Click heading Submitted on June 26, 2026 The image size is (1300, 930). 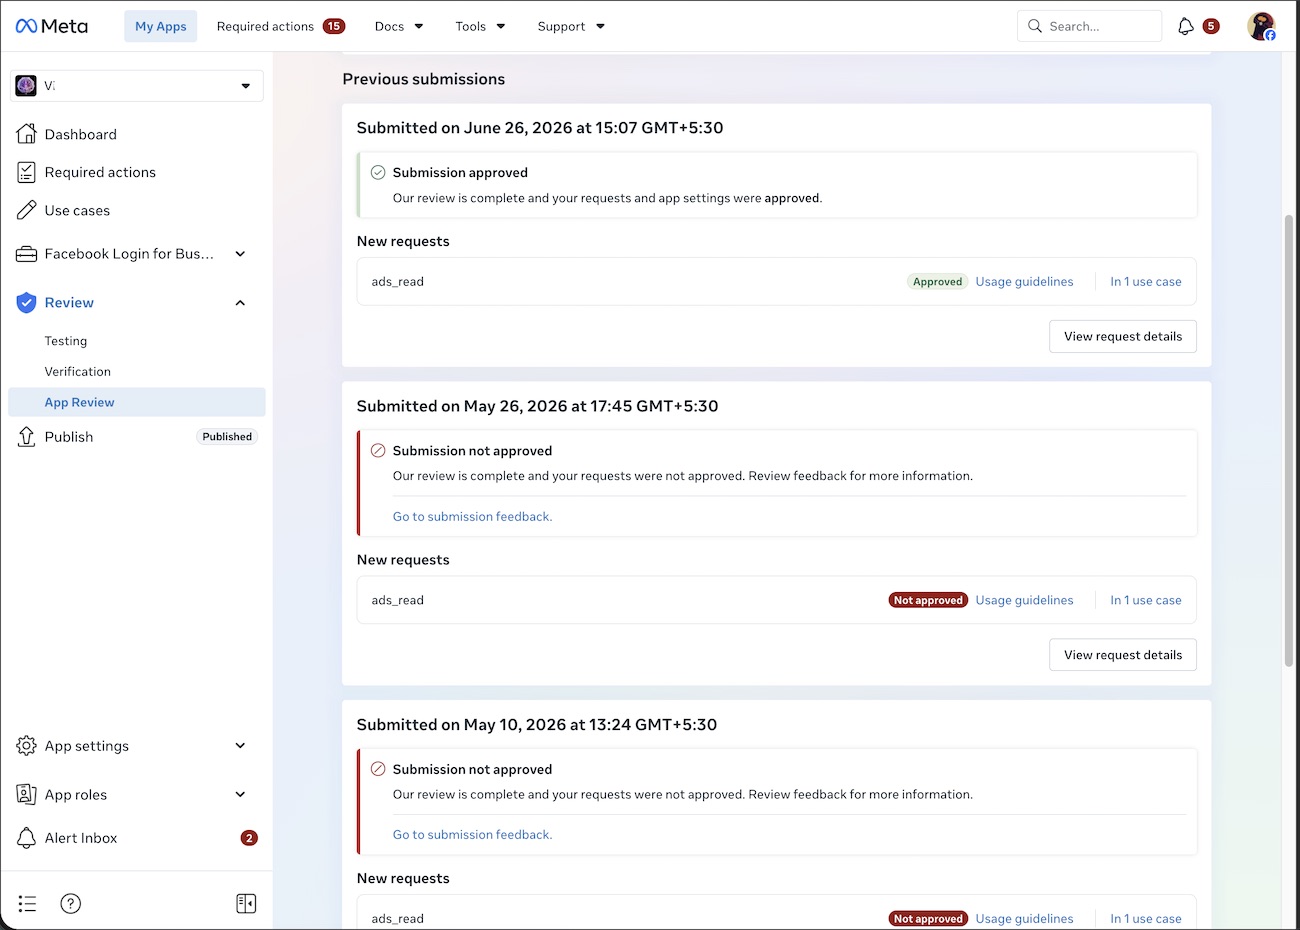(540, 128)
